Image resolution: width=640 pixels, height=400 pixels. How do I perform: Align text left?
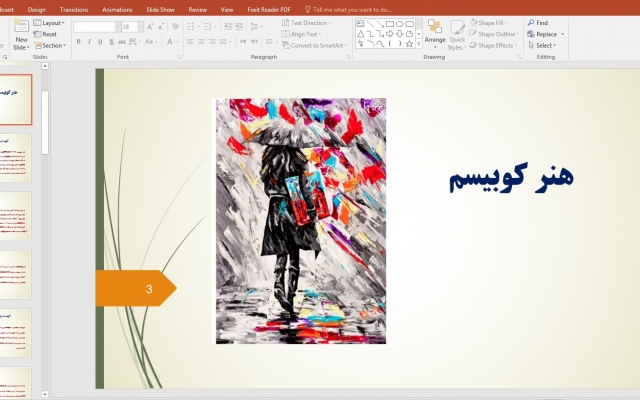tap(191, 42)
